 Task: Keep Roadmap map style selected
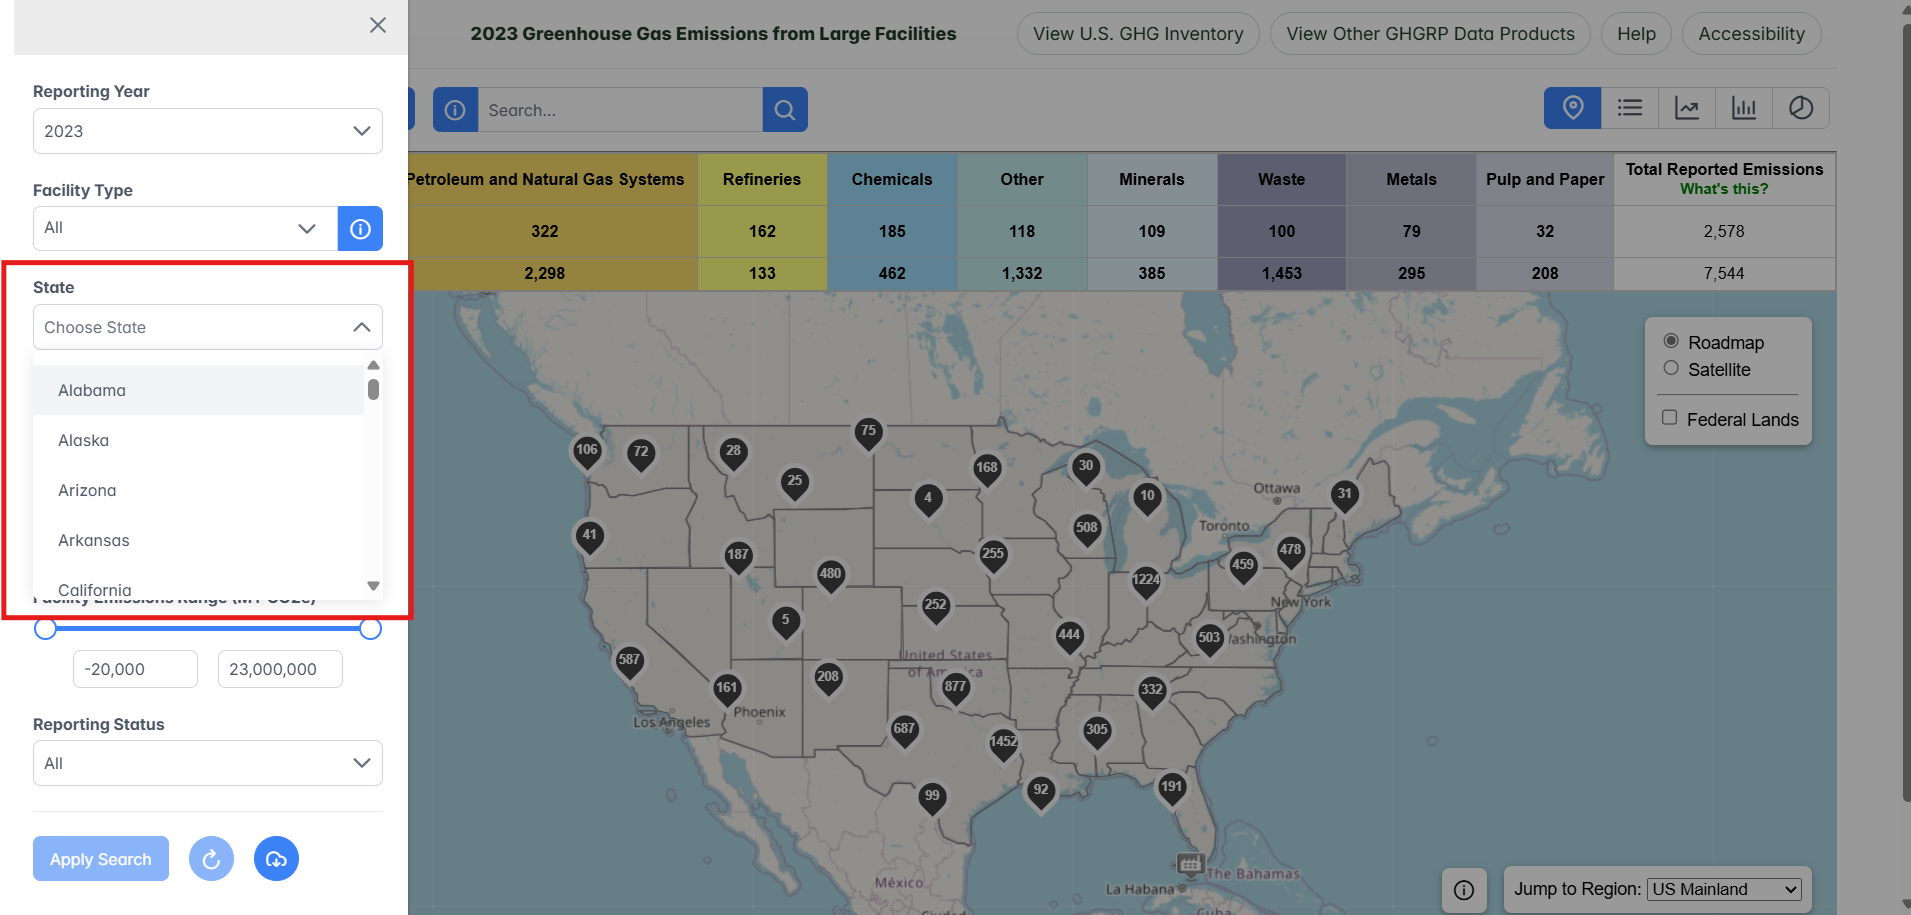coord(1670,340)
